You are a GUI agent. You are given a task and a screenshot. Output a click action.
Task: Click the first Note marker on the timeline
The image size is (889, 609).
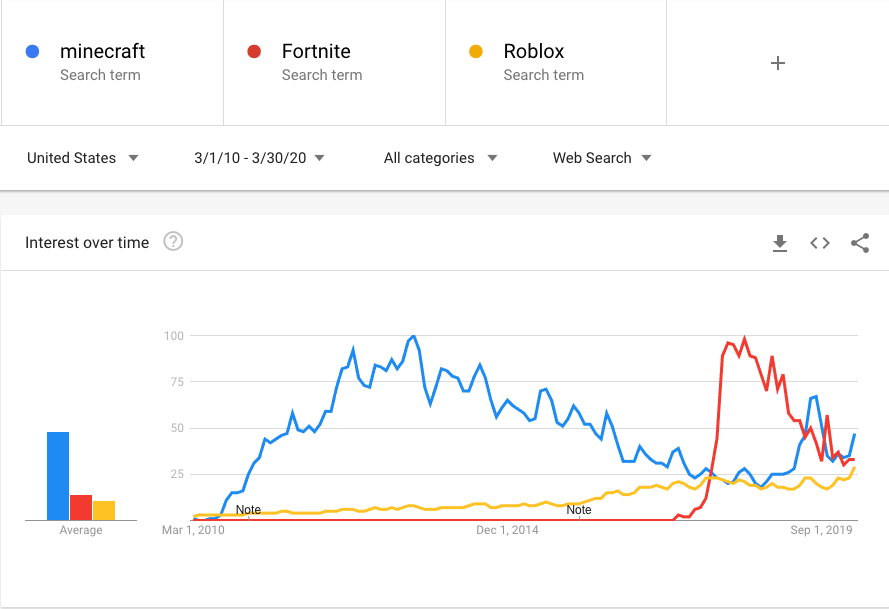click(x=248, y=509)
